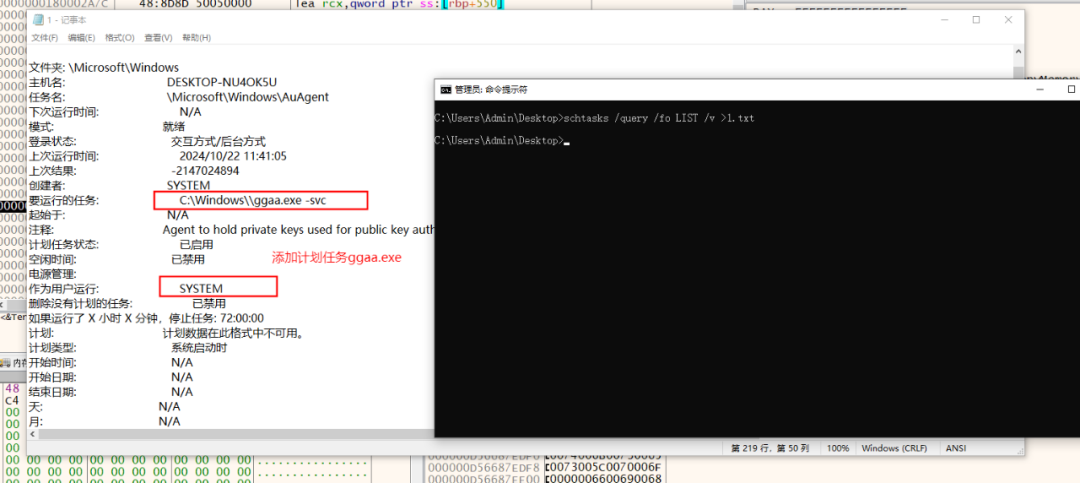Click the Windows (CRLF) status entry
This screenshot has height=483, width=1080.
[894, 448]
